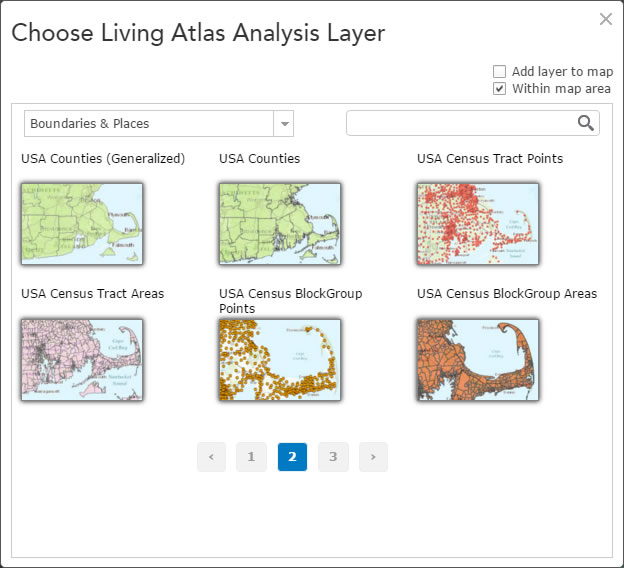Choose the USA Counties map thumbnail

[x=280, y=223]
